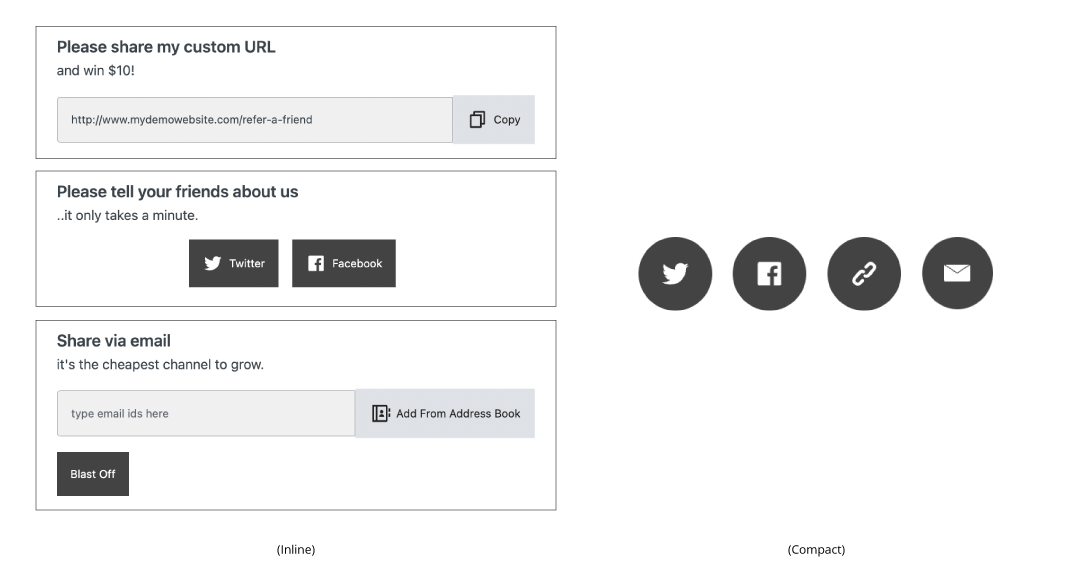Click the copy pages icon beside Copy
Viewport: 1067px width, 580px height.
click(x=477, y=119)
